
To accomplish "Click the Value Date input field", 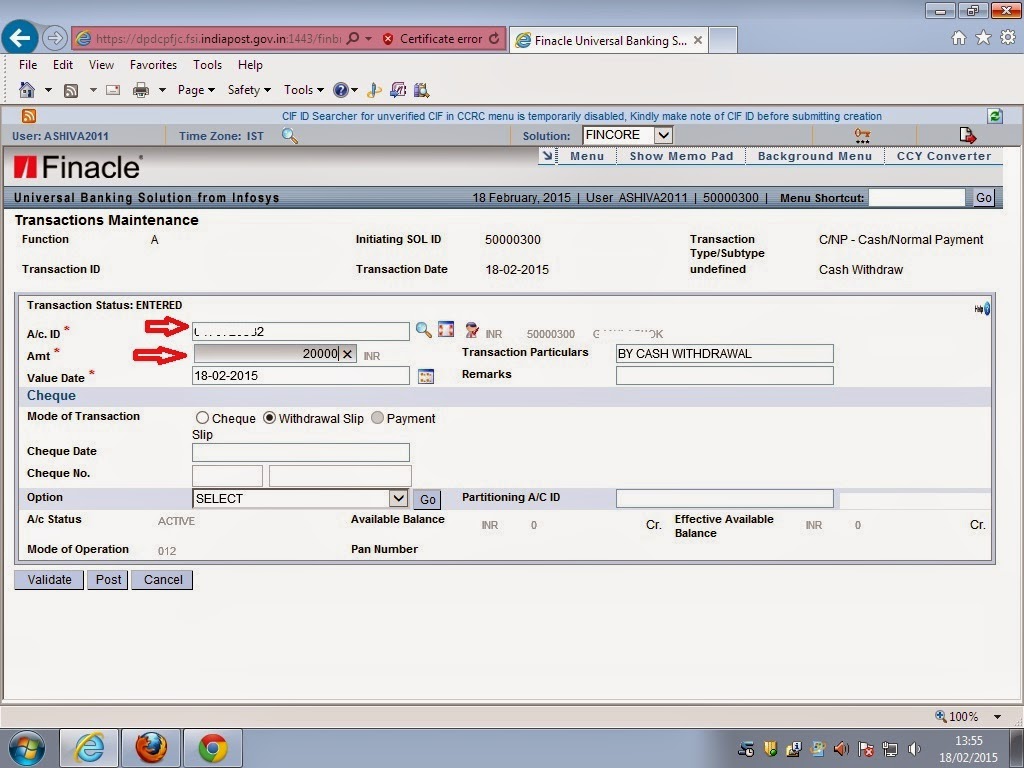I will coord(301,376).
